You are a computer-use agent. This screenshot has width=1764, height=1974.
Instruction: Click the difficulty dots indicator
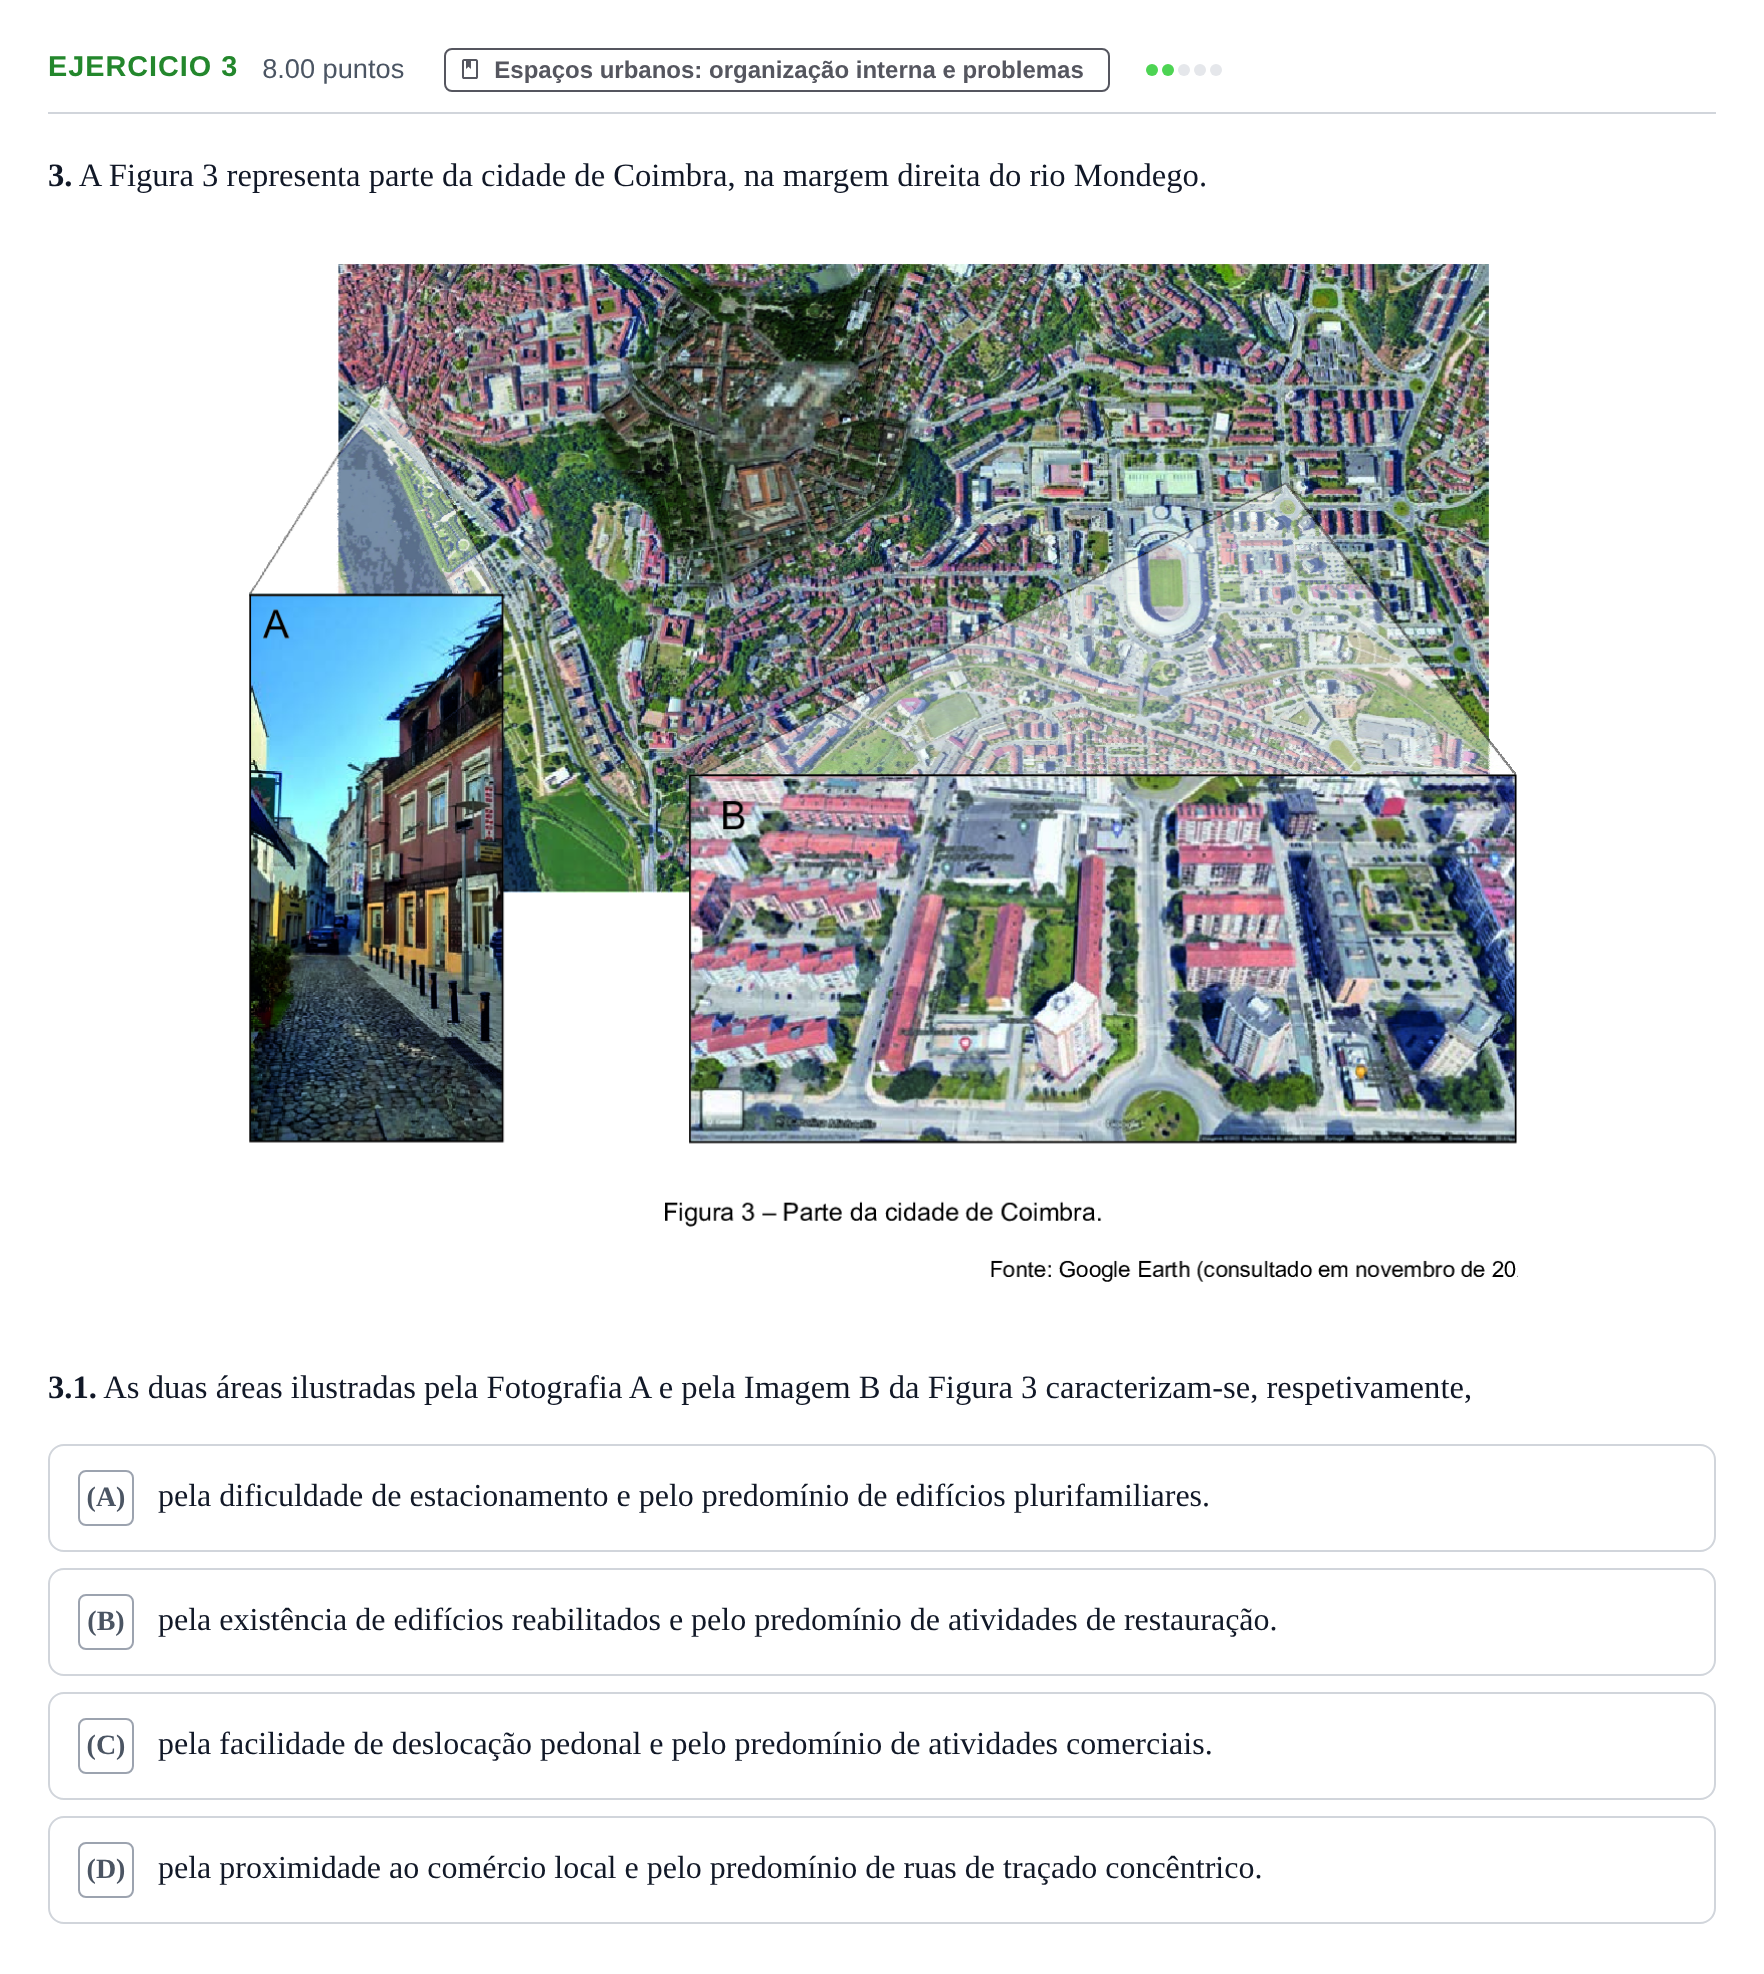click(1184, 70)
